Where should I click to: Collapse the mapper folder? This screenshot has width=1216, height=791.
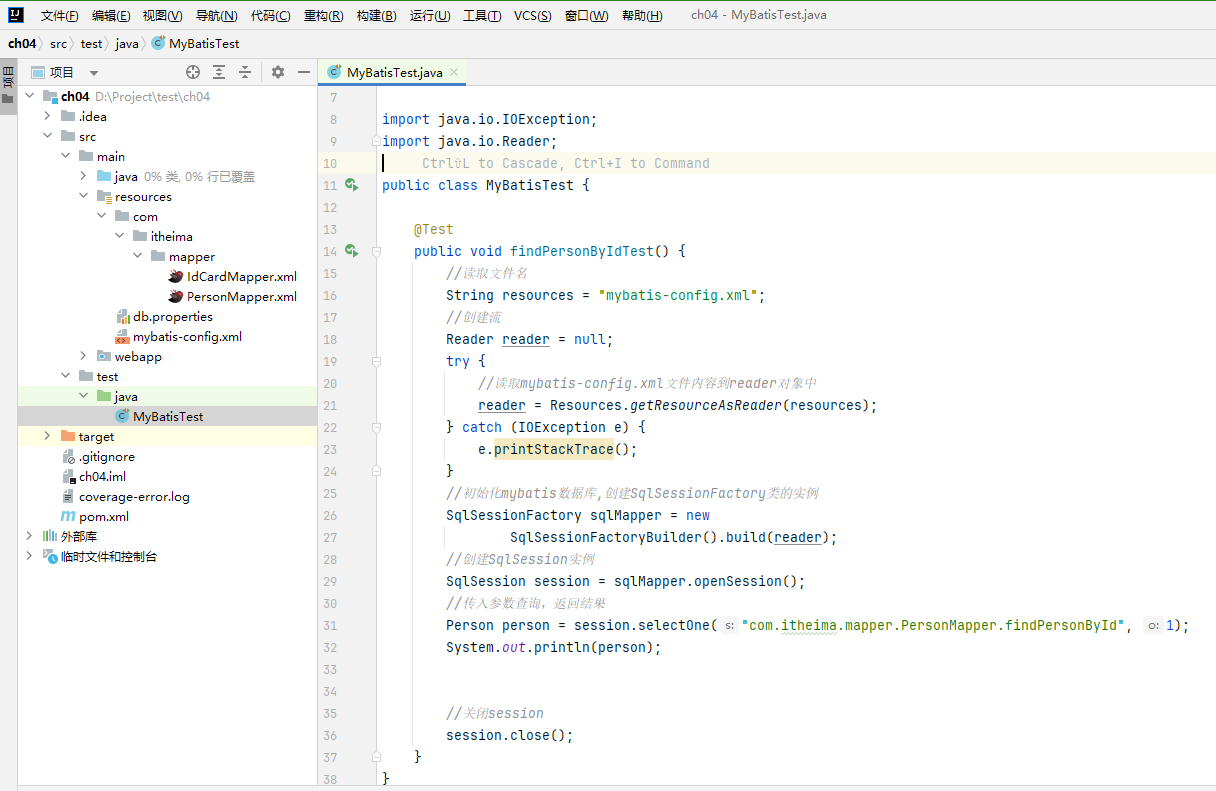pyautogui.click(x=137, y=257)
